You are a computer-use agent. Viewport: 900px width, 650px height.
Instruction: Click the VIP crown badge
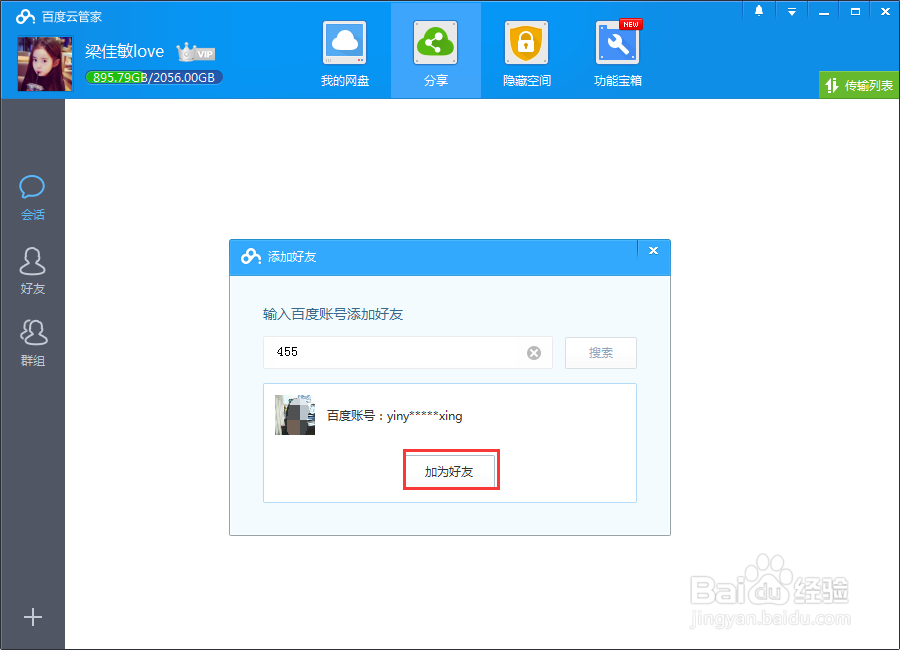pos(196,52)
